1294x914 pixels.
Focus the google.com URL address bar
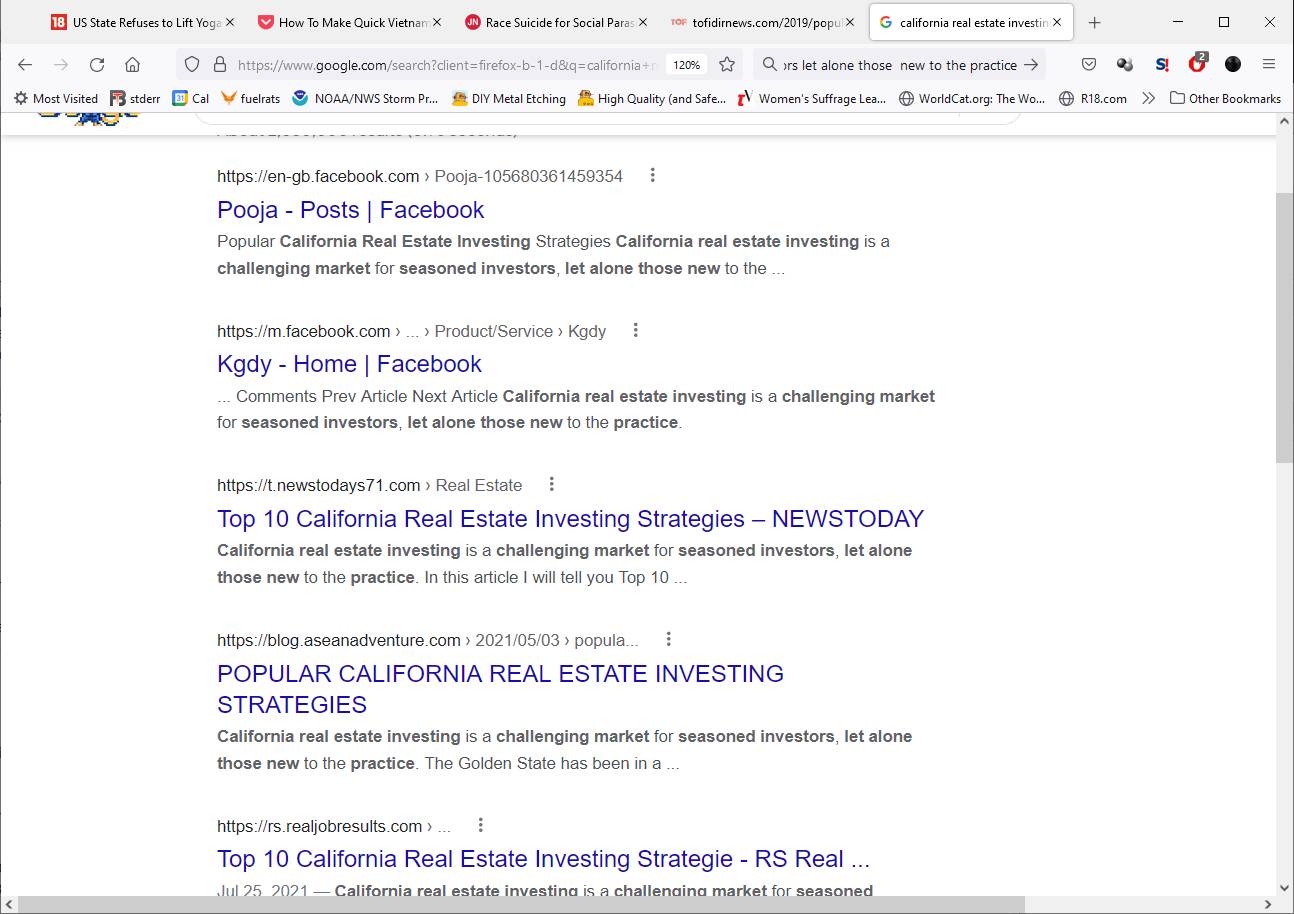coord(445,65)
